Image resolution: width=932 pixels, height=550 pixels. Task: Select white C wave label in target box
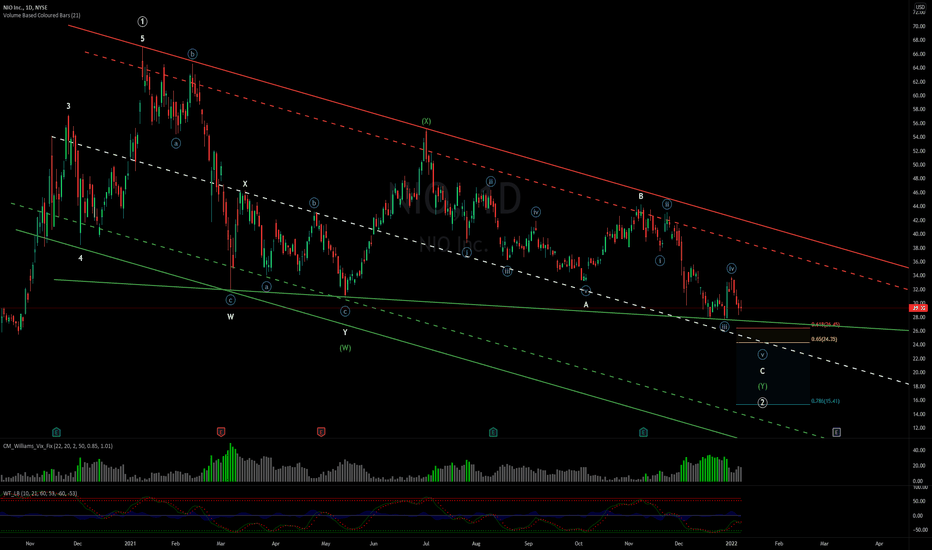[762, 371]
